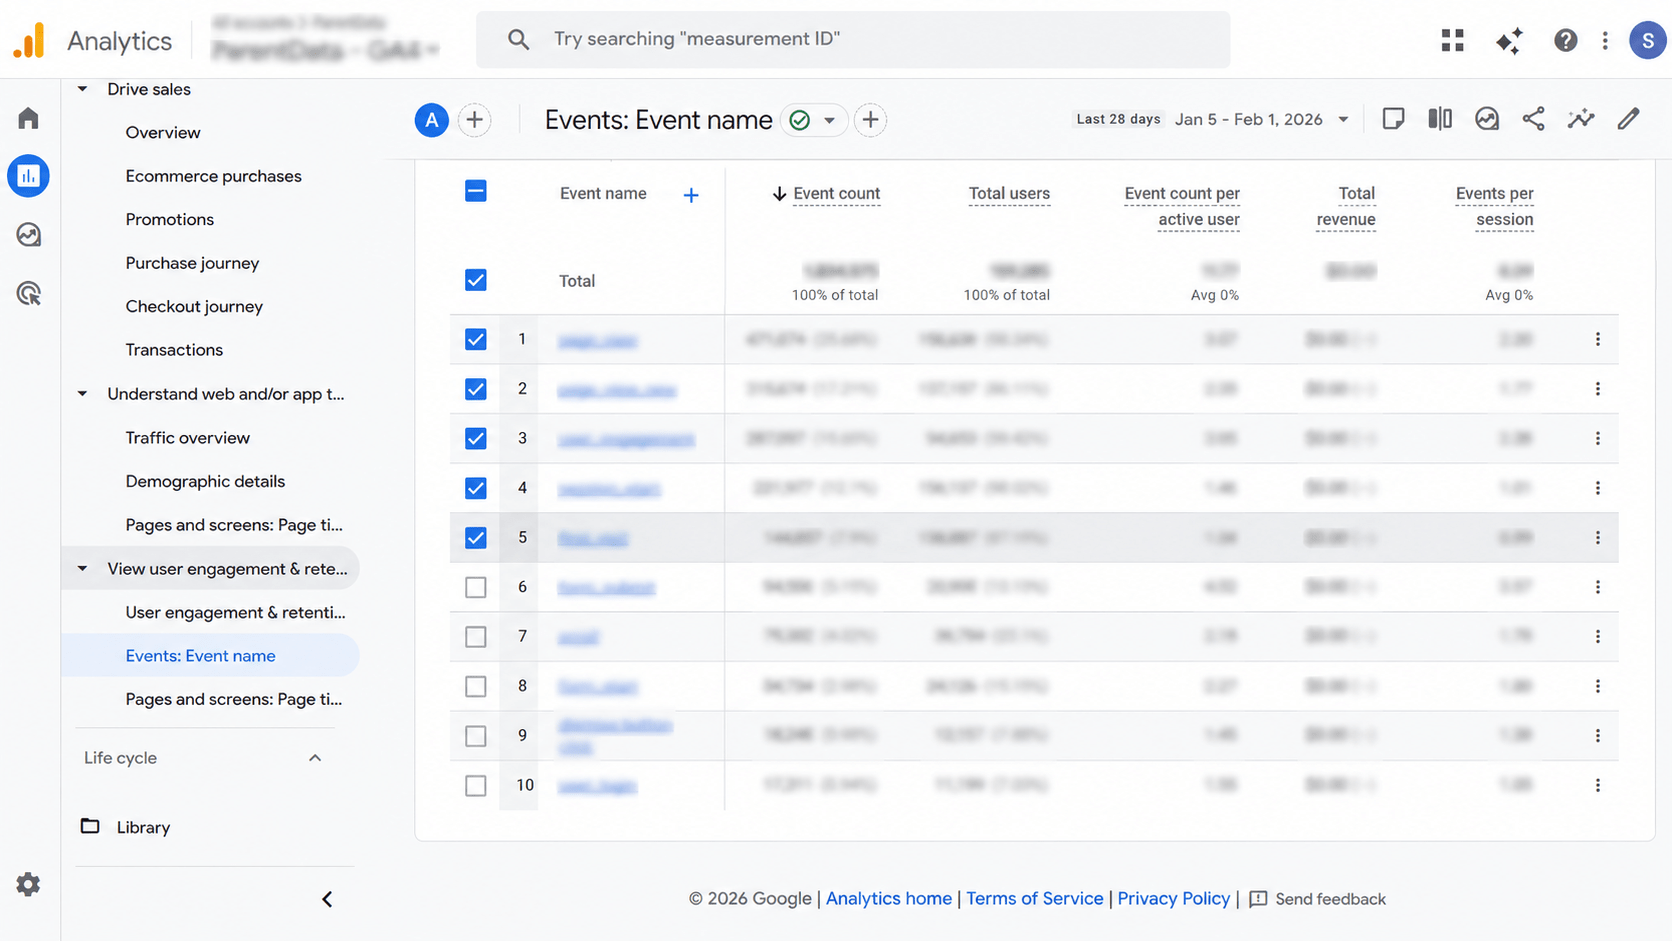
Task: Open Traffic overview report
Action: coord(188,438)
